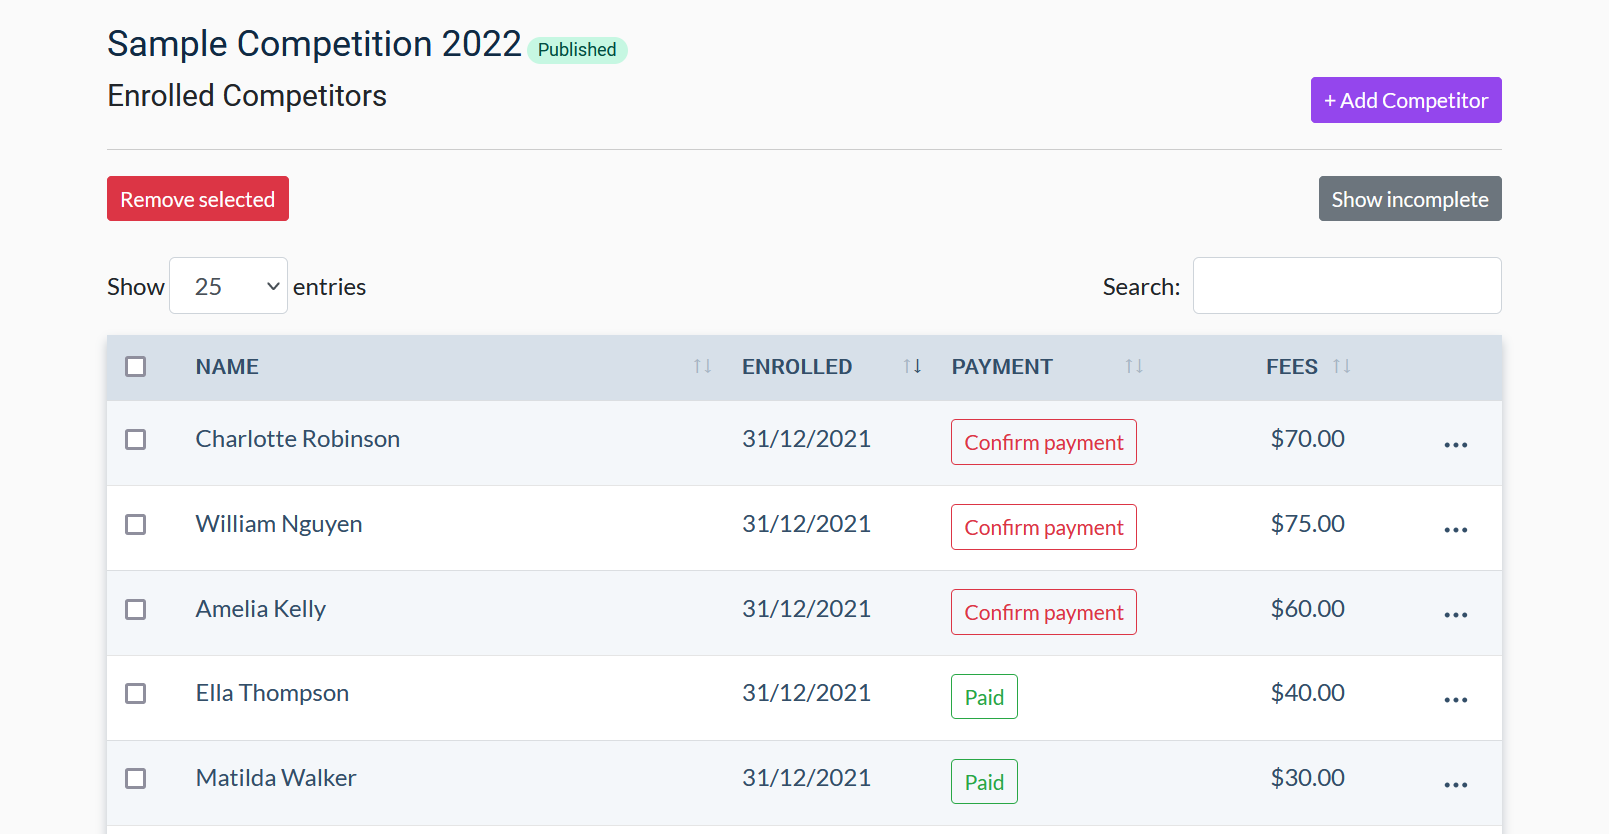The height and width of the screenshot is (834, 1609).
Task: Select Charlotte Robinson's row checkbox
Action: (x=136, y=440)
